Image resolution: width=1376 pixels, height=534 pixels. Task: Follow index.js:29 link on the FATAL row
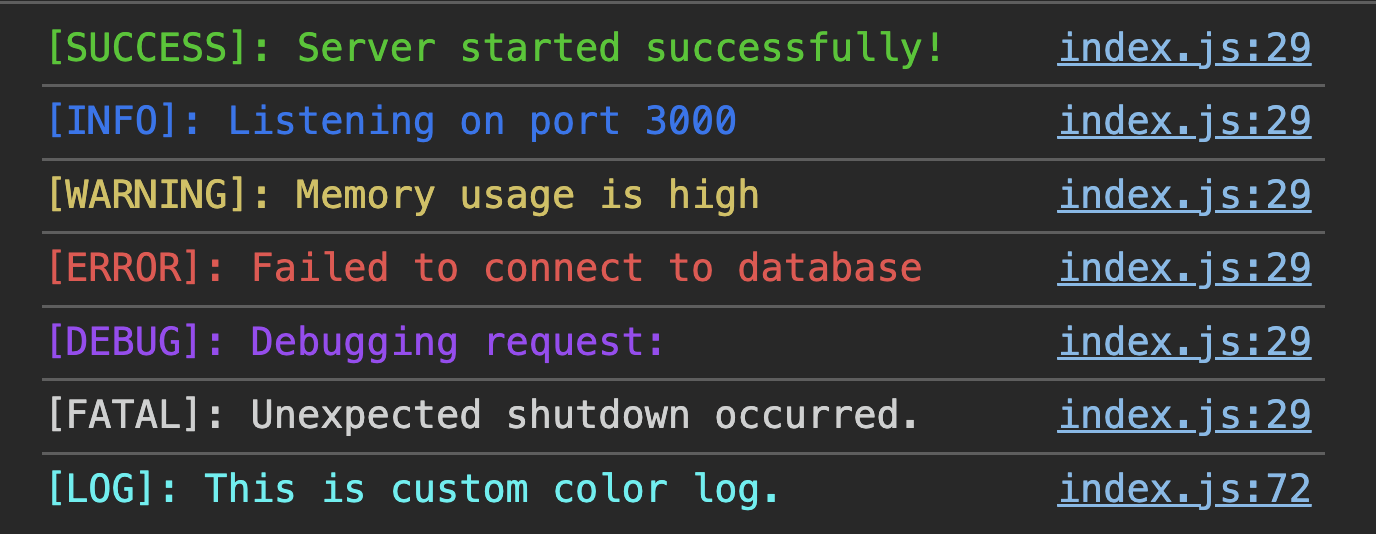coord(1184,415)
